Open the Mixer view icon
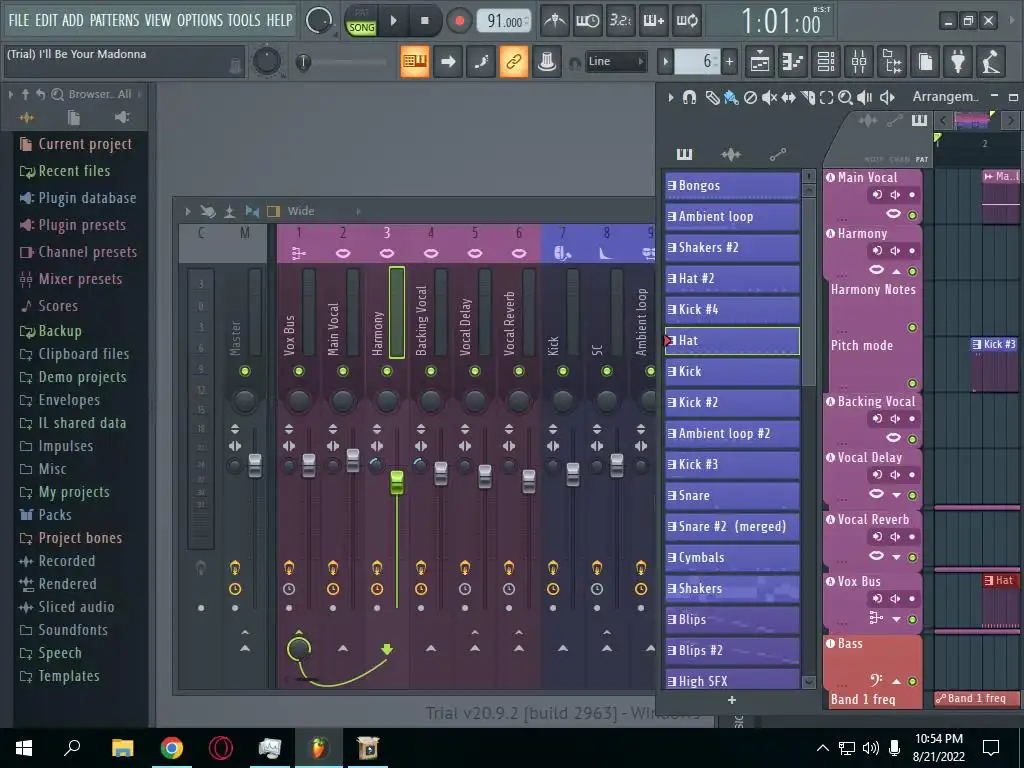This screenshot has width=1024, height=768. coord(859,62)
